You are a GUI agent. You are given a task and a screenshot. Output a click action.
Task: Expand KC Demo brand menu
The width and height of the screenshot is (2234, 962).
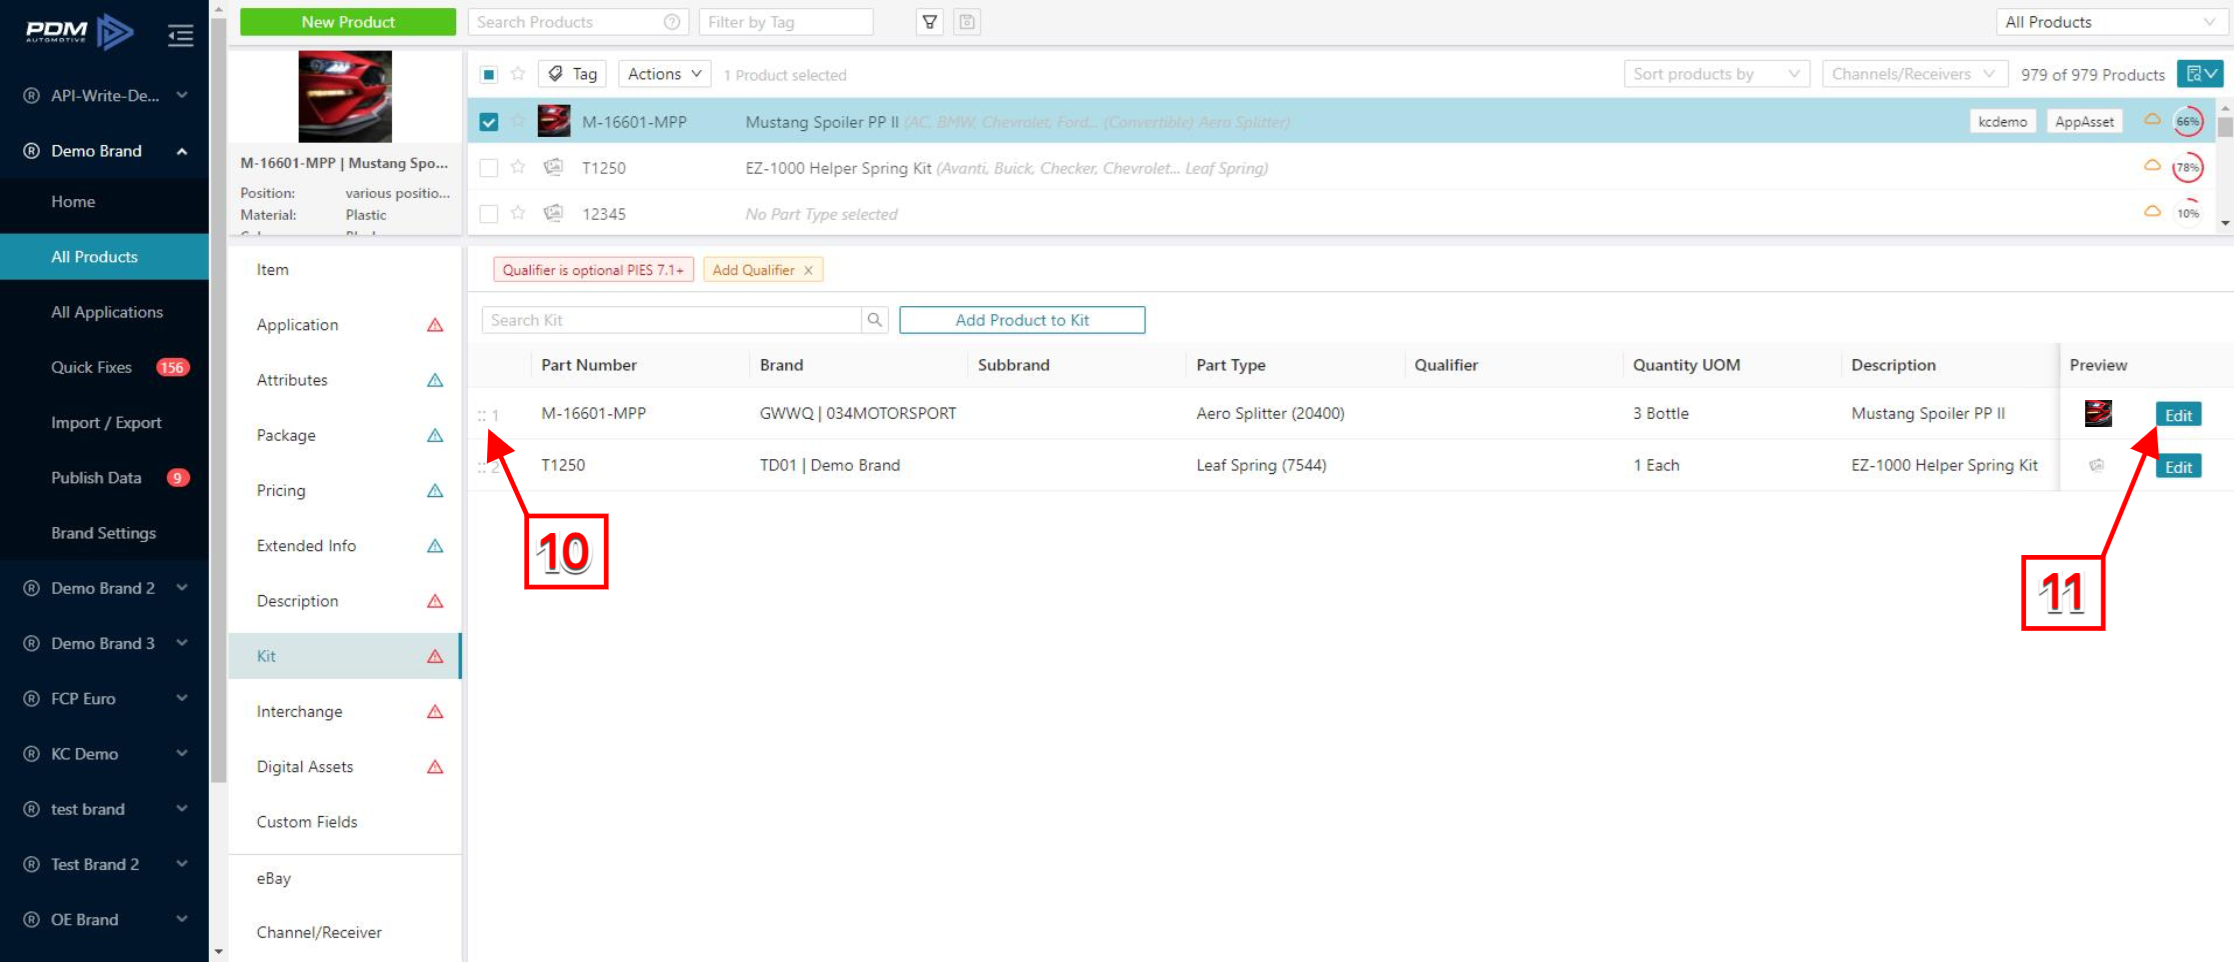point(105,754)
